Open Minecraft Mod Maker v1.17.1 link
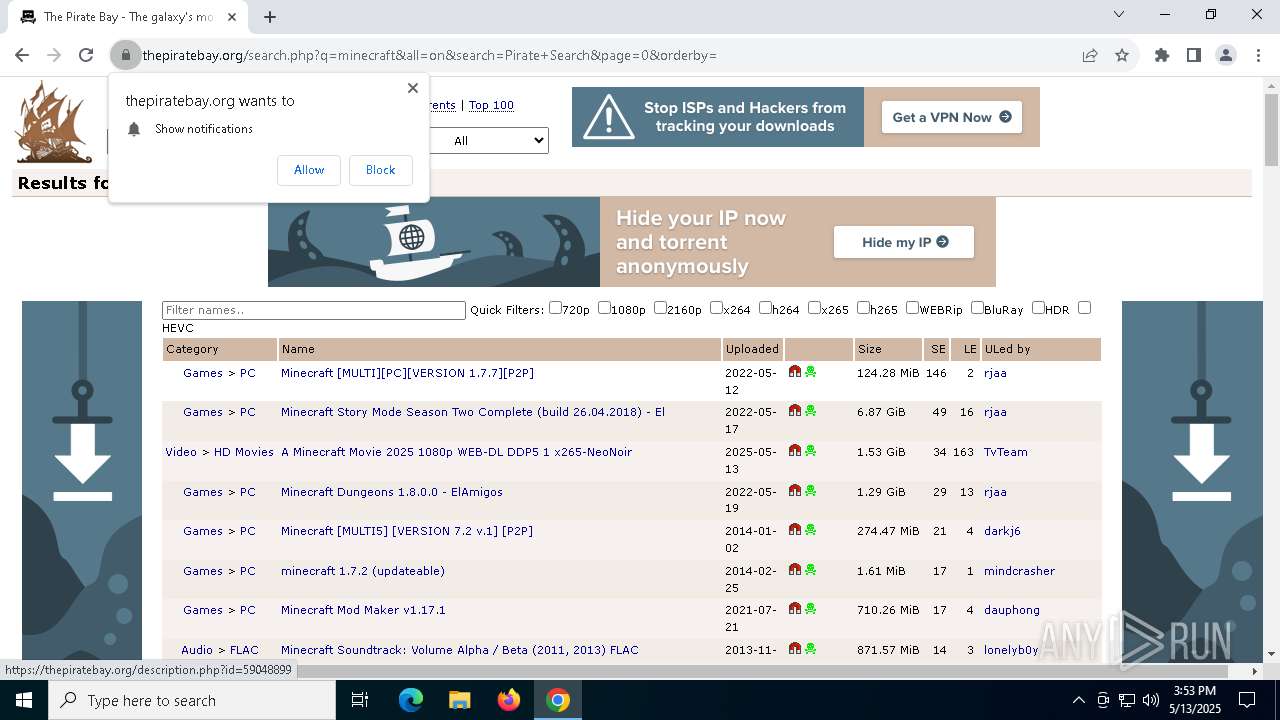The height and width of the screenshot is (720, 1280). (363, 610)
